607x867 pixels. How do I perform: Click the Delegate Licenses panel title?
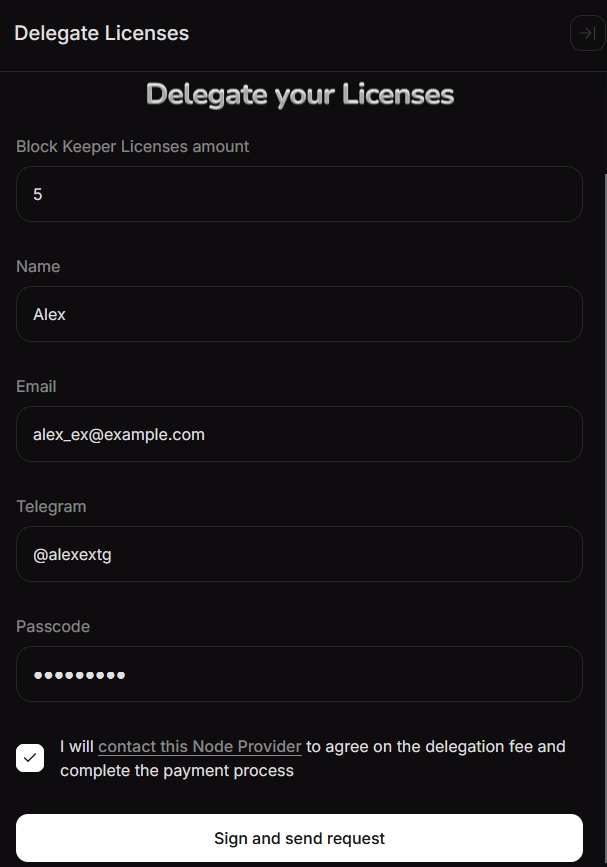coord(101,33)
